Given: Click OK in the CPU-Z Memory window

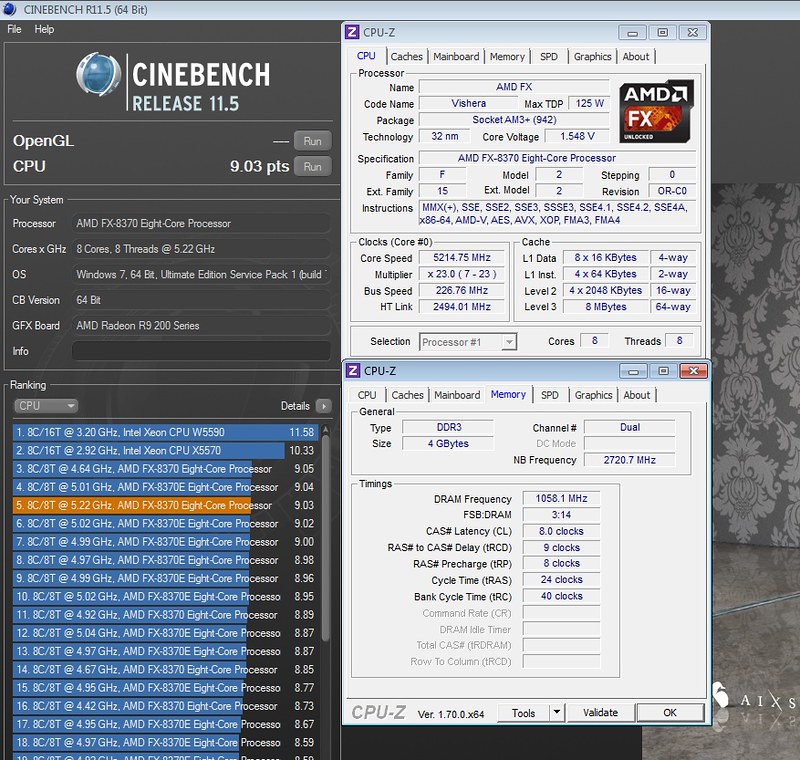Looking at the screenshot, I should pyautogui.click(x=670, y=713).
